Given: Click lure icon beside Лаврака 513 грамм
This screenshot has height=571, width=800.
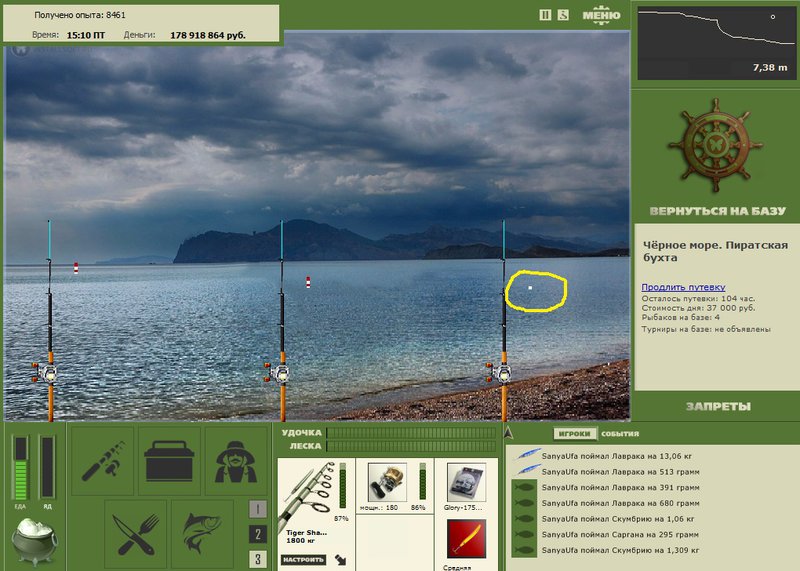Looking at the screenshot, I should click(x=528, y=469).
